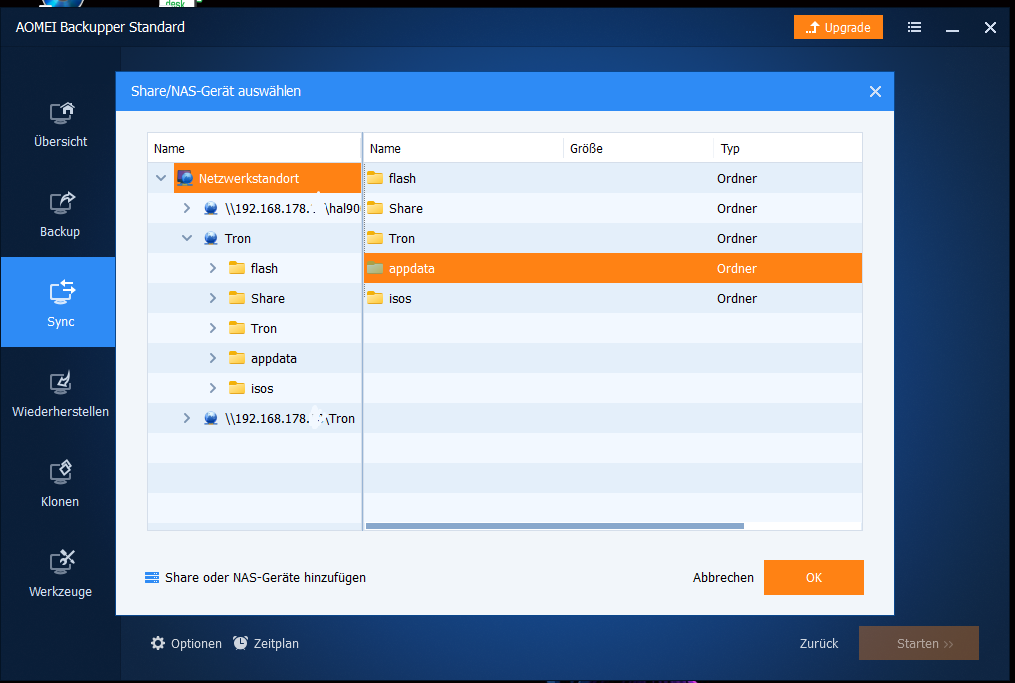Click the Share folder icon in the tree
The width and height of the screenshot is (1015, 683).
[x=237, y=298]
